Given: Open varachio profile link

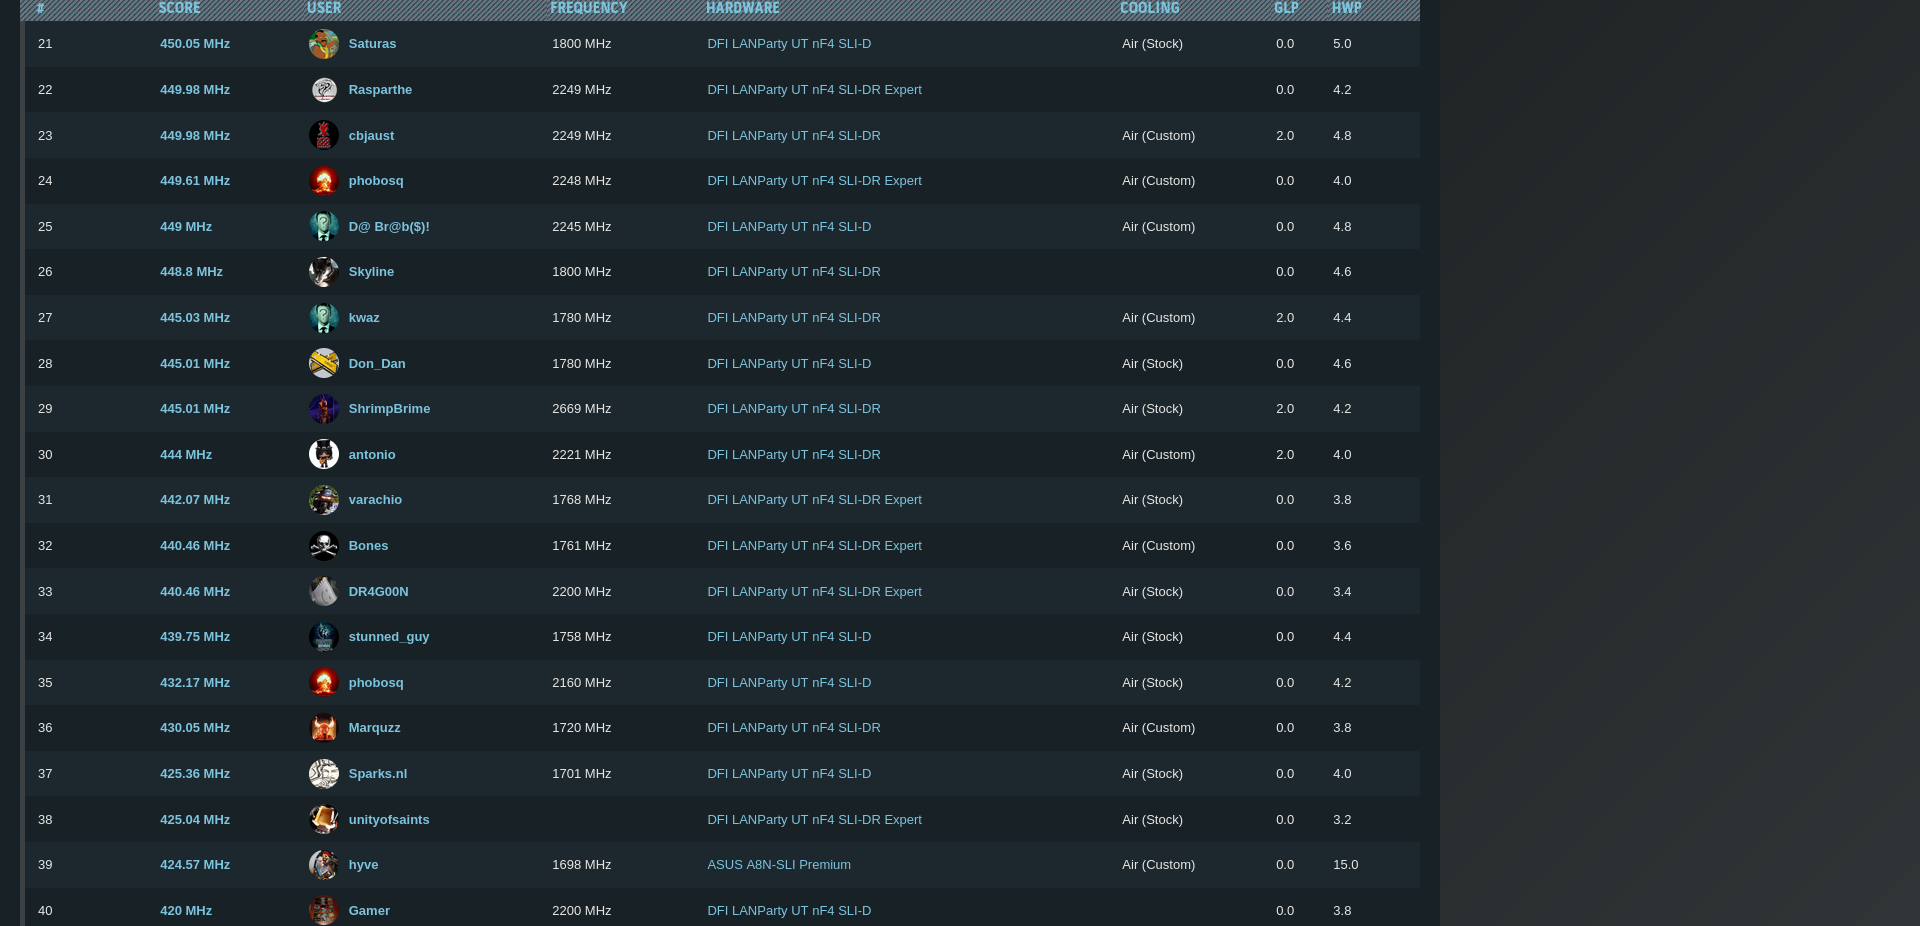Looking at the screenshot, I should (375, 500).
